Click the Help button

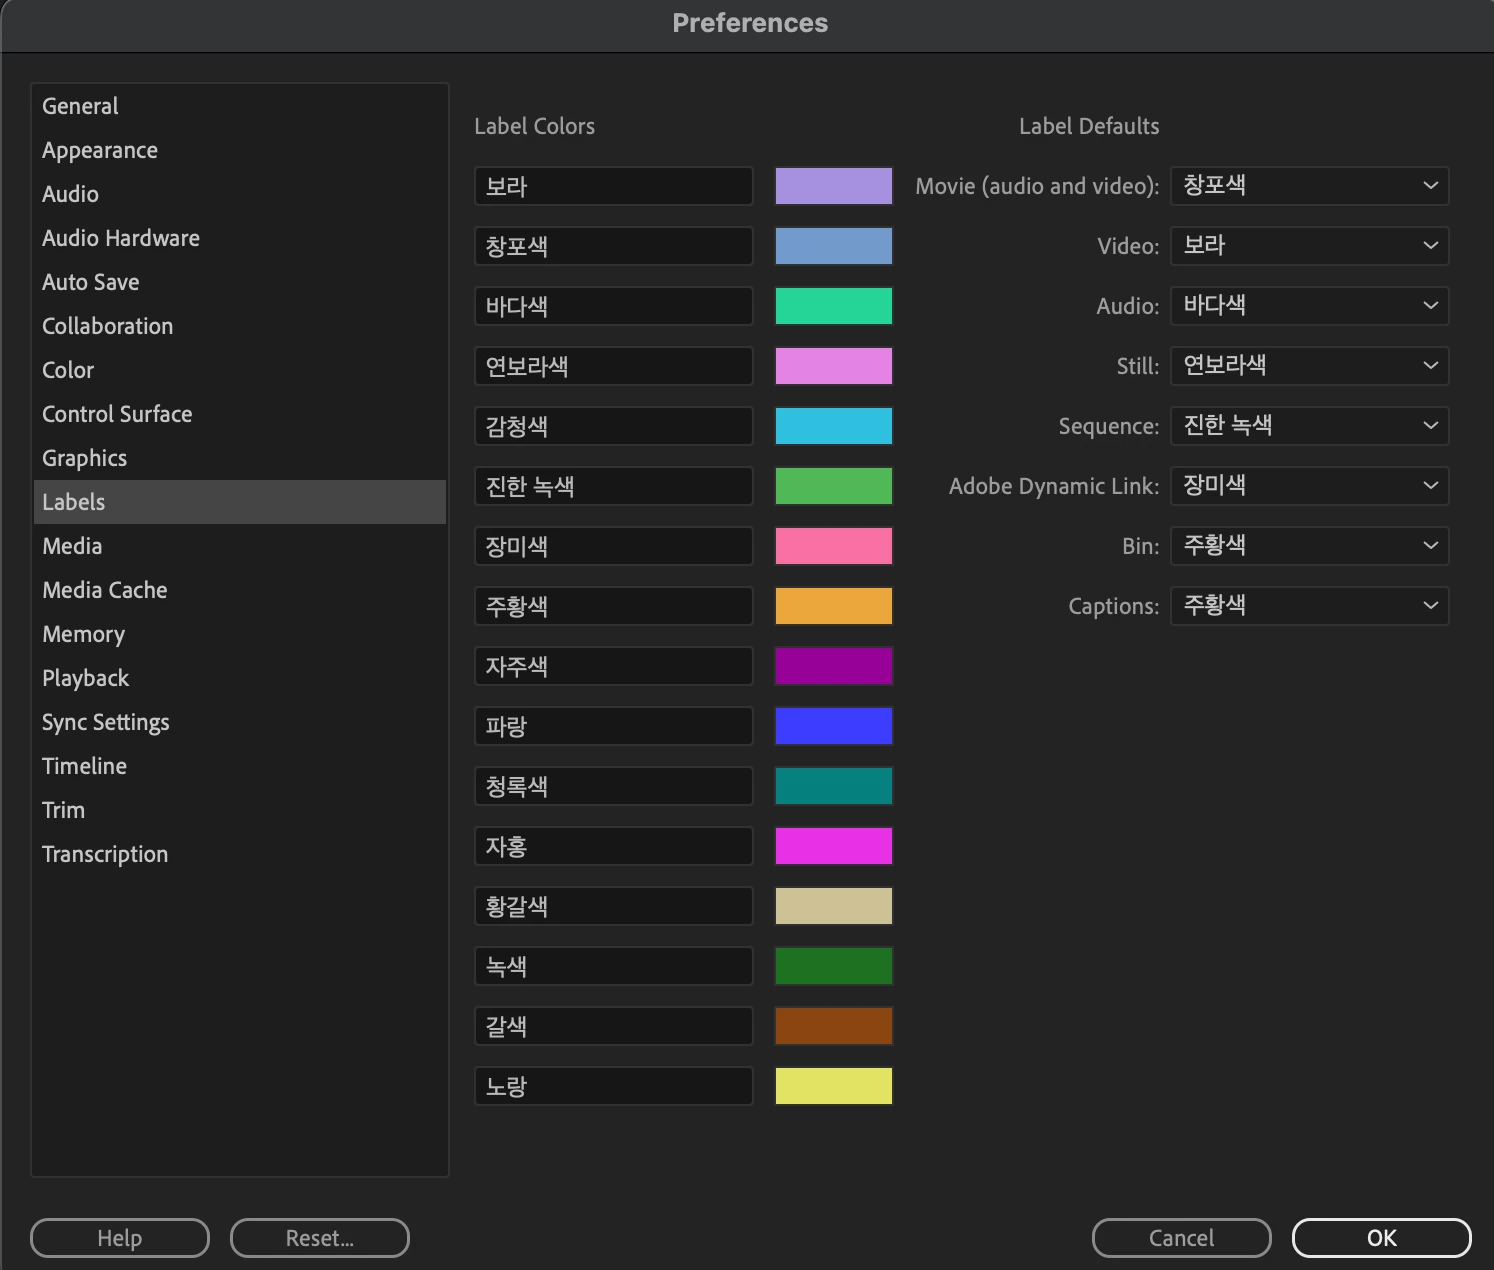(120, 1238)
